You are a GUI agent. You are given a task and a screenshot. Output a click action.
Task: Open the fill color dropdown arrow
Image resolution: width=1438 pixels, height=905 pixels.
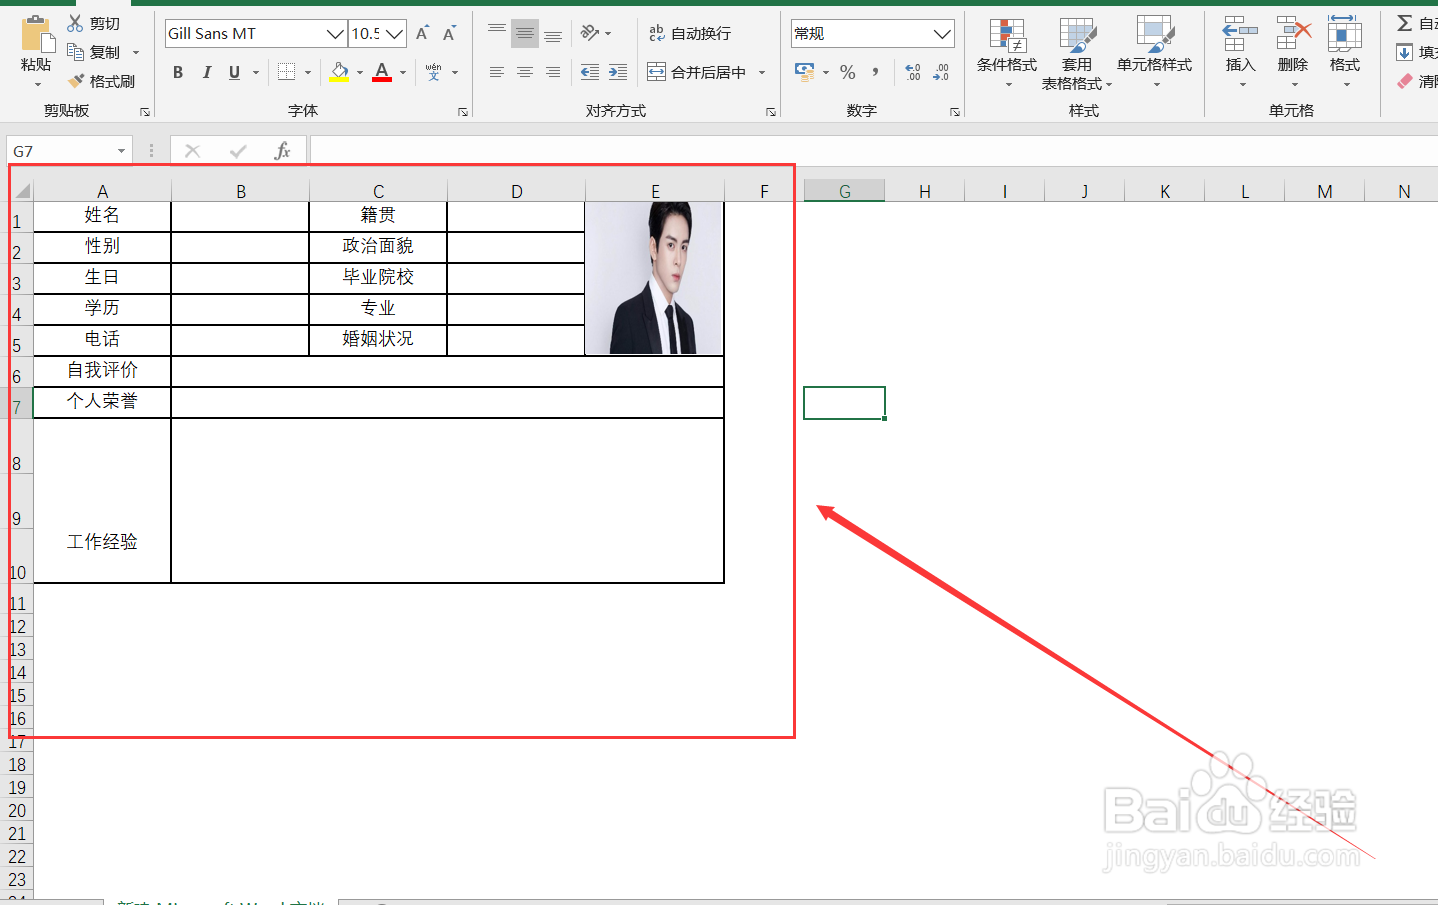click(x=359, y=72)
